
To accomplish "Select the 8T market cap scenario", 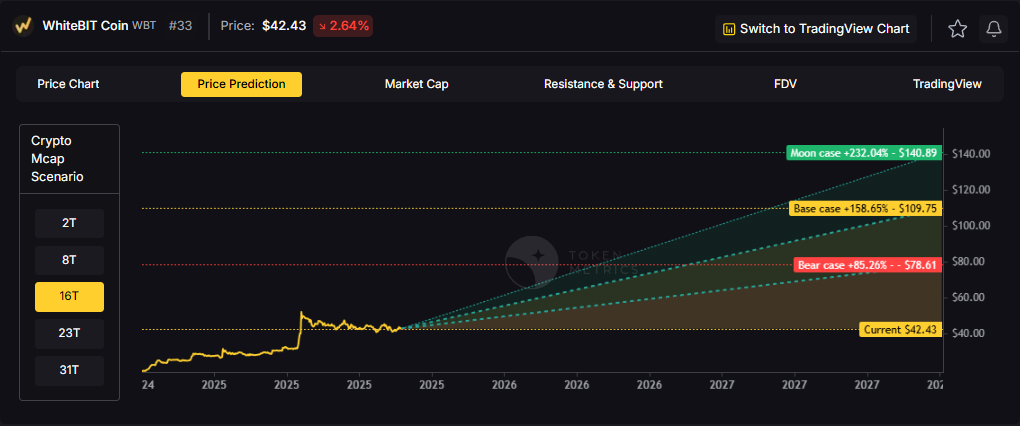I will (69, 260).
